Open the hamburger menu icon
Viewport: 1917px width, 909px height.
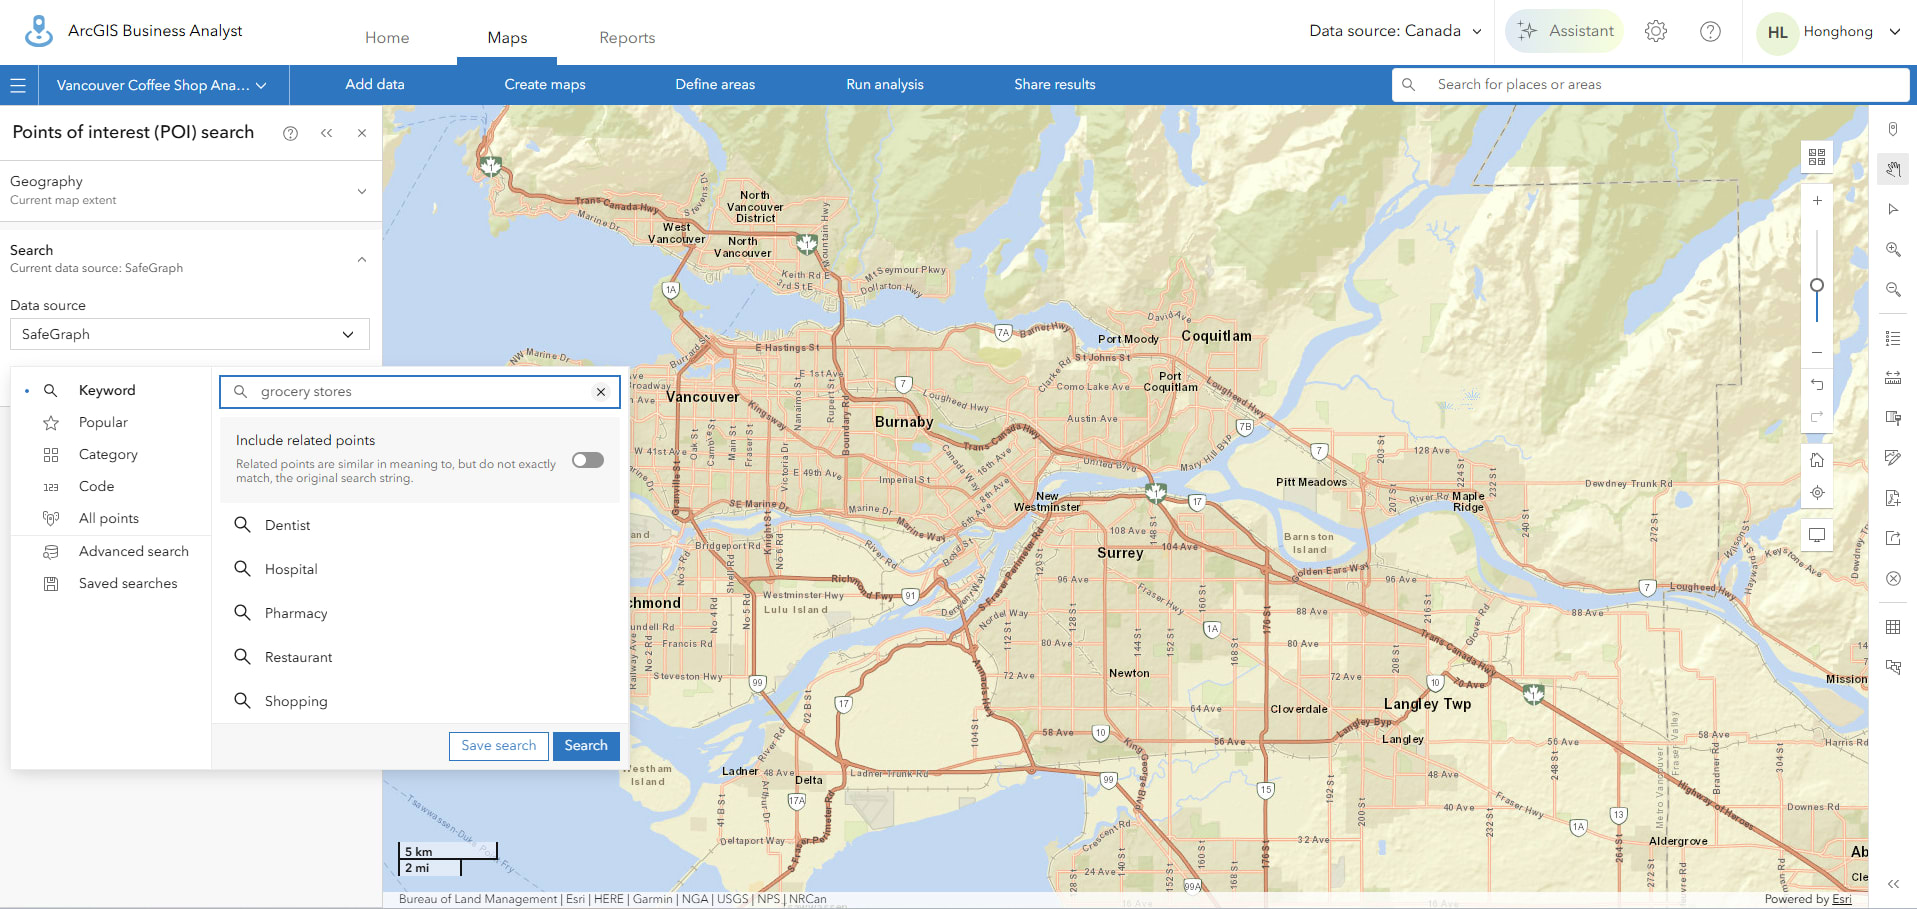(x=18, y=85)
